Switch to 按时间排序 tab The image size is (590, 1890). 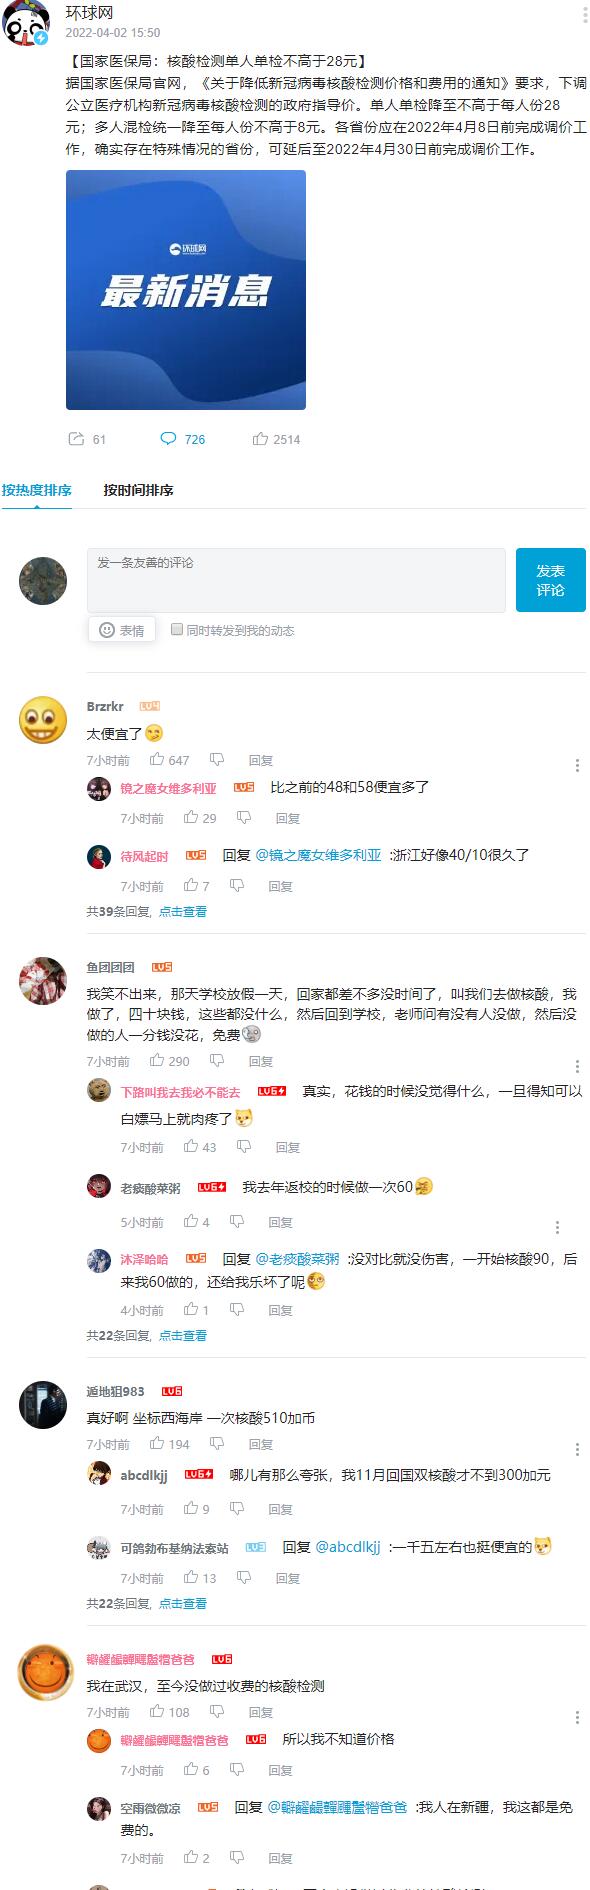(x=138, y=490)
